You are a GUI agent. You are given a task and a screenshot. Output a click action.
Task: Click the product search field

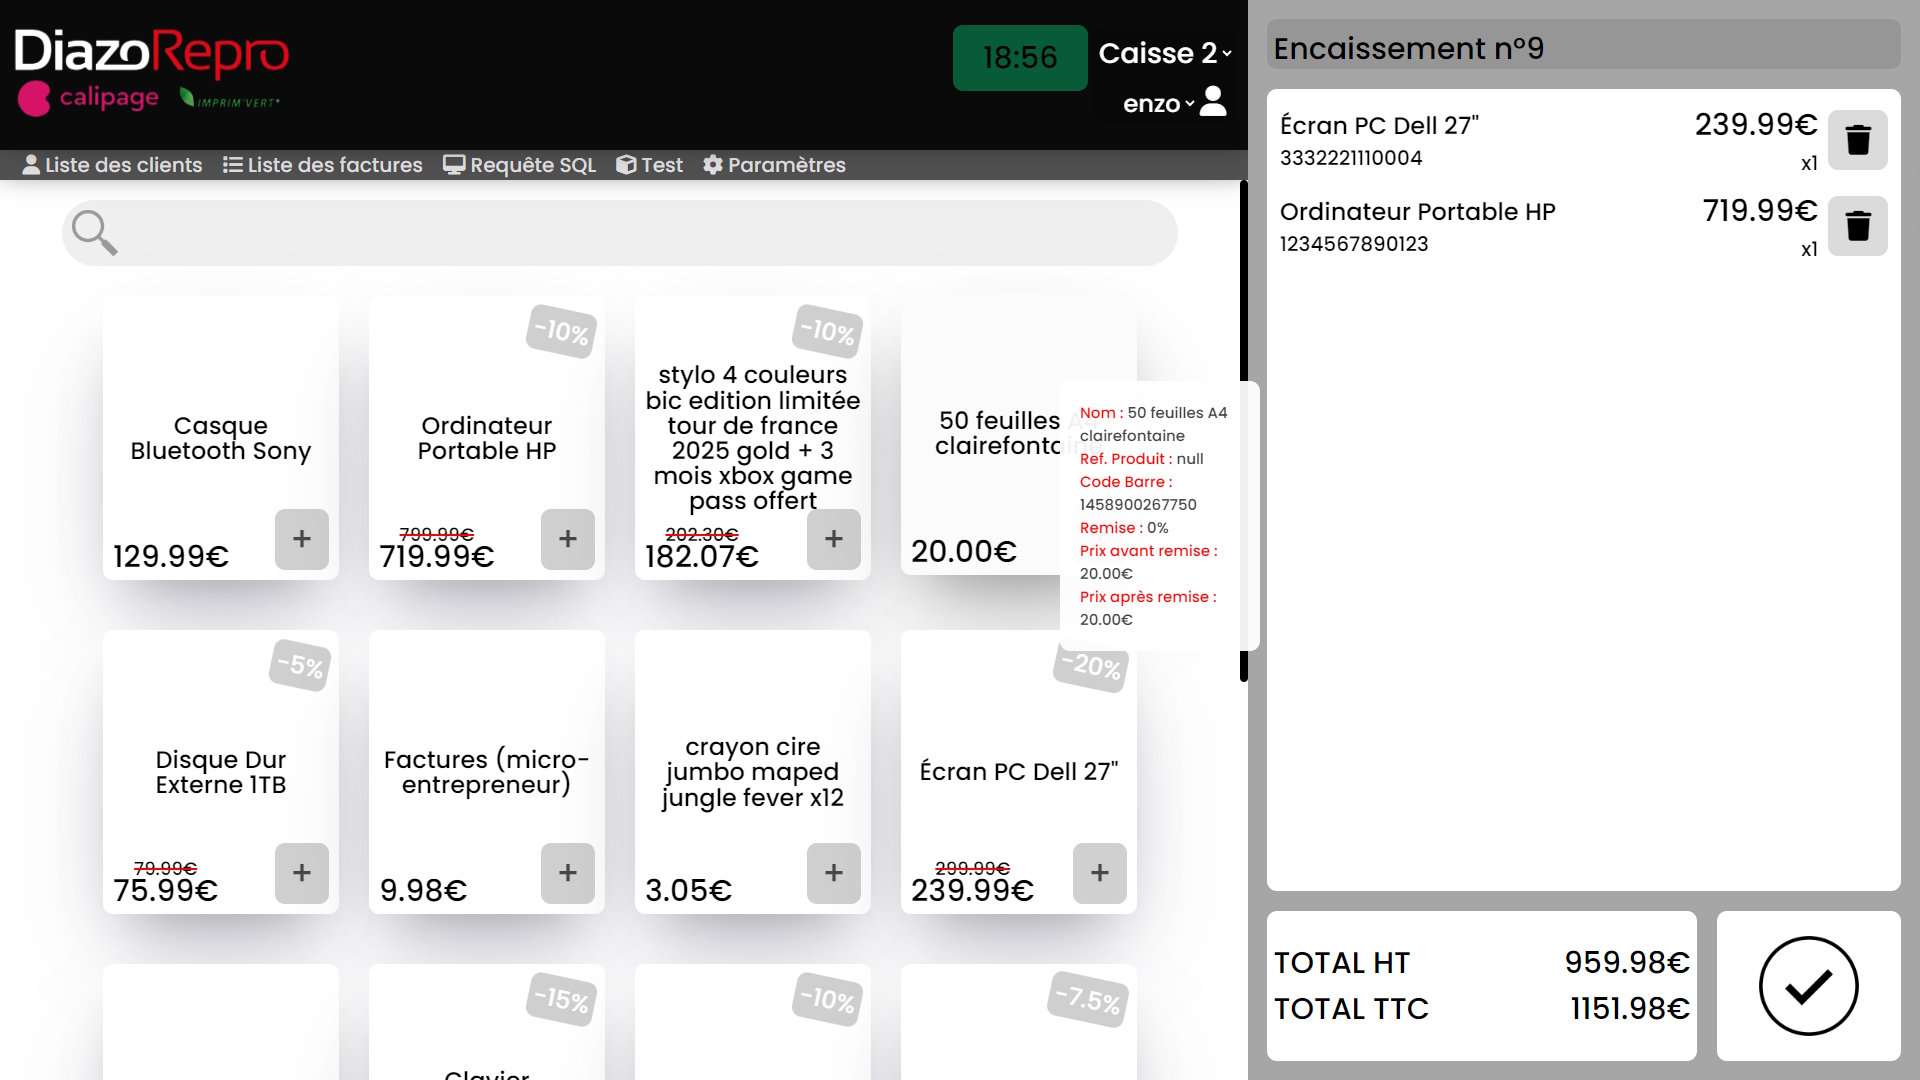pyautogui.click(x=640, y=233)
